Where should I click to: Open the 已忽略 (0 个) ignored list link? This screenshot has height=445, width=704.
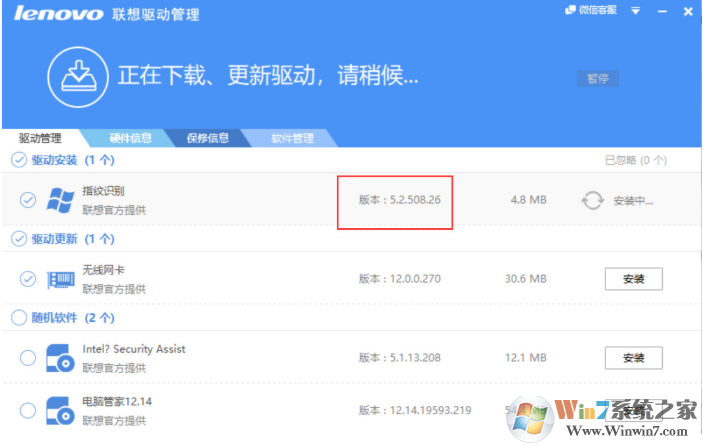[636, 160]
